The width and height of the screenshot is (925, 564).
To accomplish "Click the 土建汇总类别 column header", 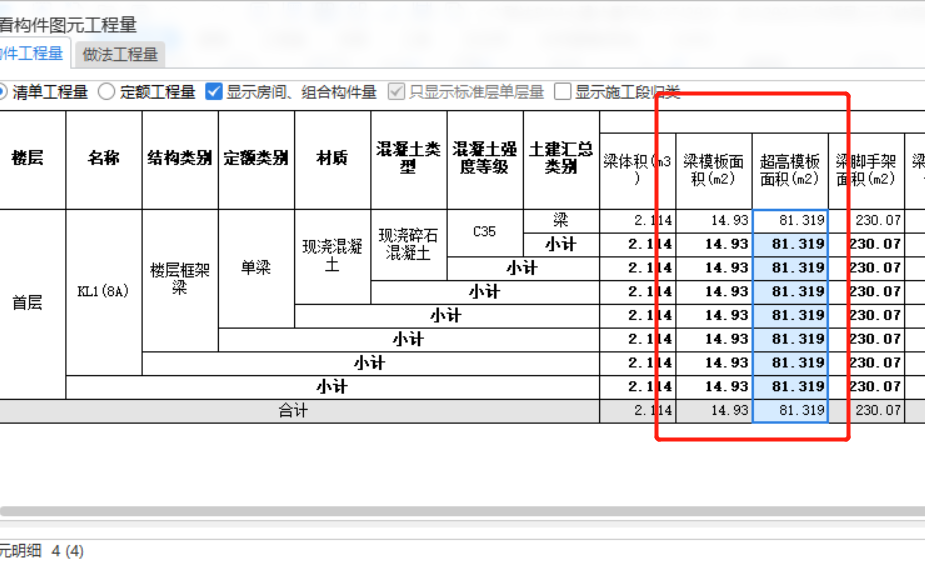I will pos(561,158).
